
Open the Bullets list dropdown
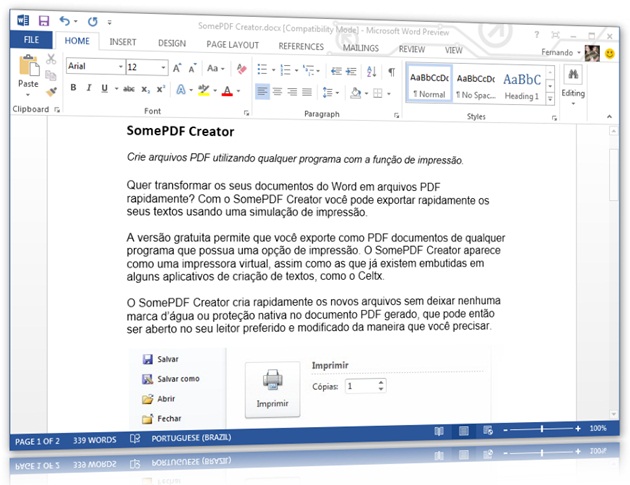274,70
